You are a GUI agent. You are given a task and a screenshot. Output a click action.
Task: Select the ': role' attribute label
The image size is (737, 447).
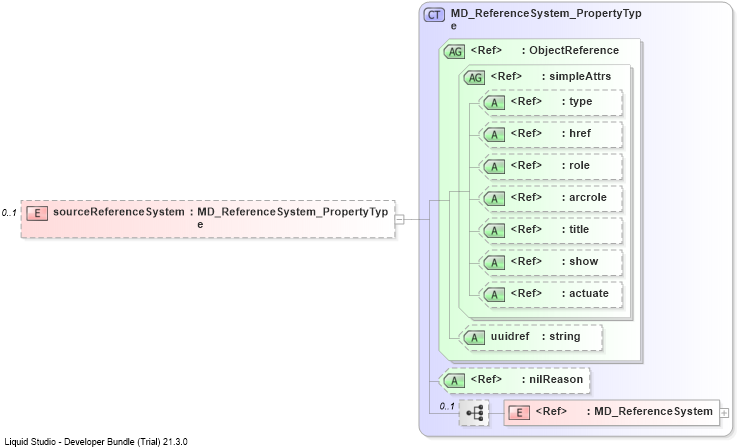pos(575,165)
